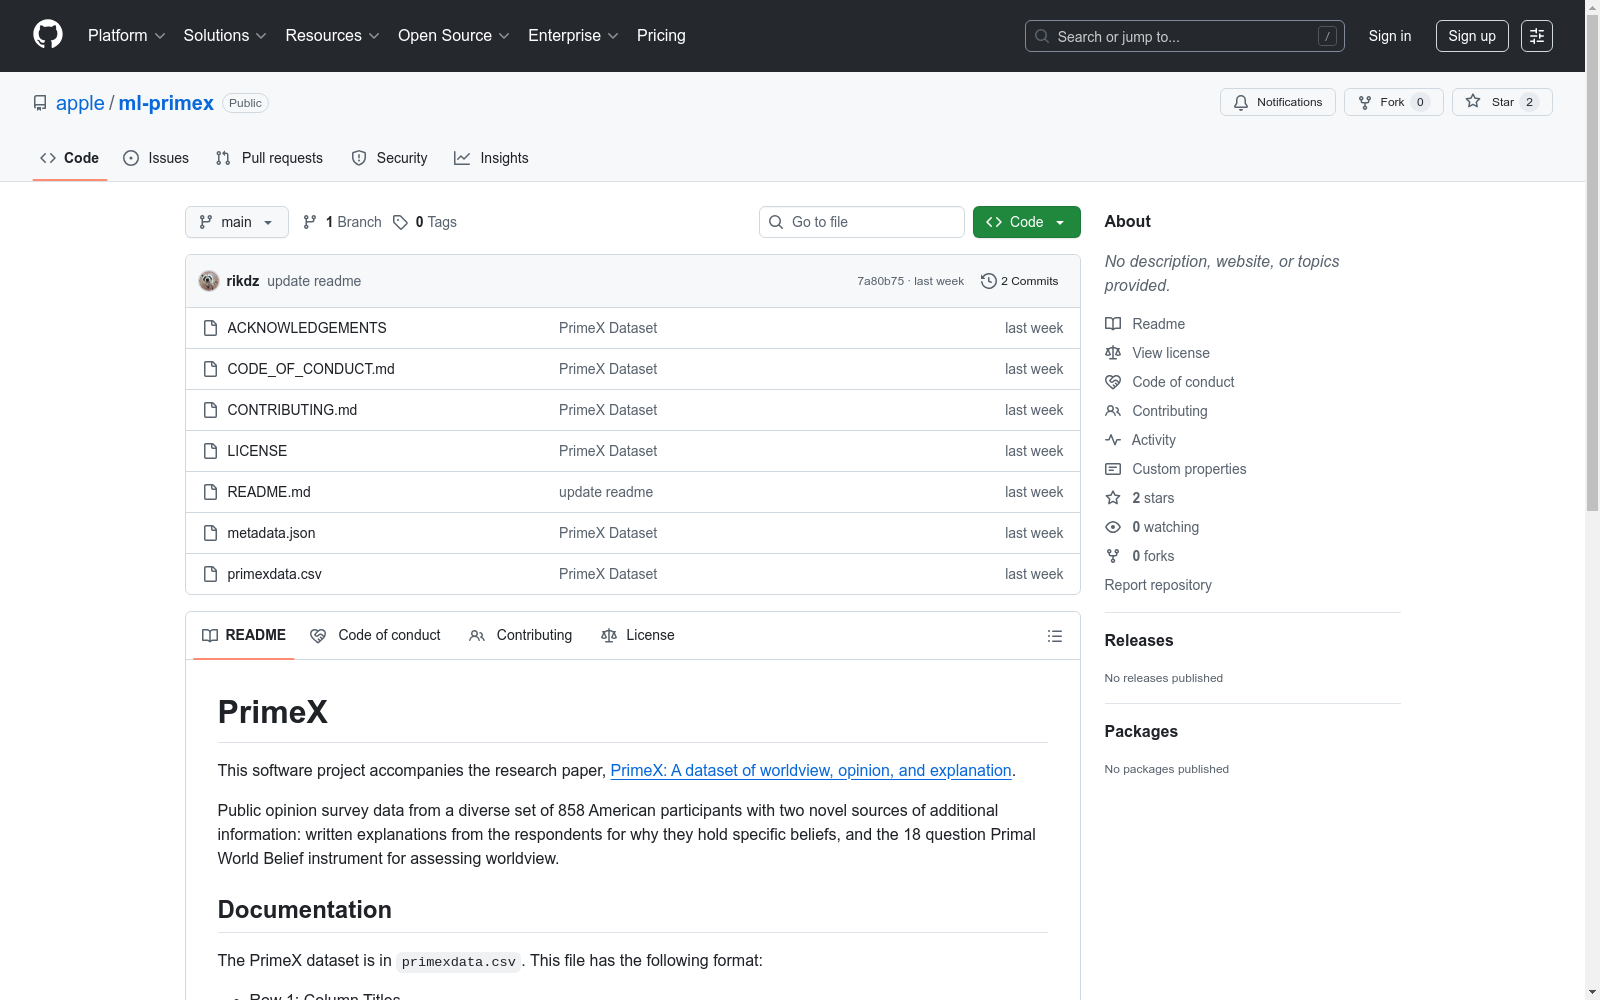Viewport: 1600px width, 1000px height.
Task: Expand the Open Source menu
Action: (x=454, y=35)
